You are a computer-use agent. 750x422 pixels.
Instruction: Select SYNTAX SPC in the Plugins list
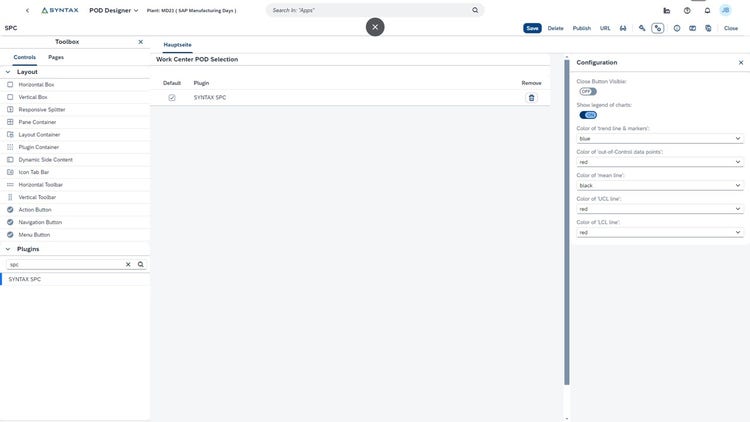point(75,279)
